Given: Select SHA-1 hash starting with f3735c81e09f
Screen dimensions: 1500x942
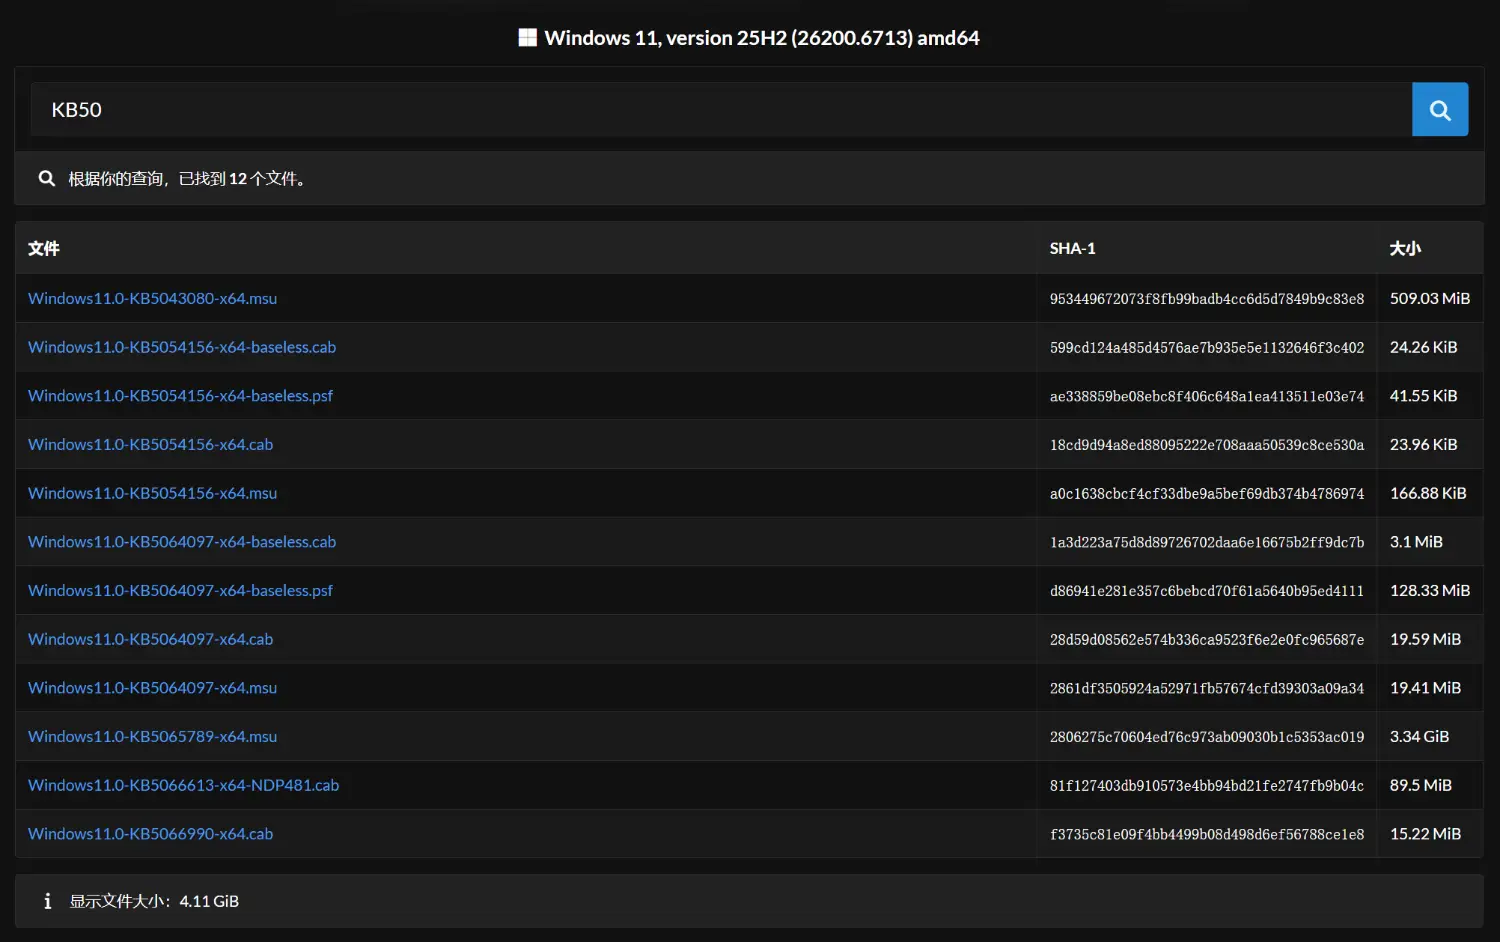Looking at the screenshot, I should click(x=1207, y=834).
